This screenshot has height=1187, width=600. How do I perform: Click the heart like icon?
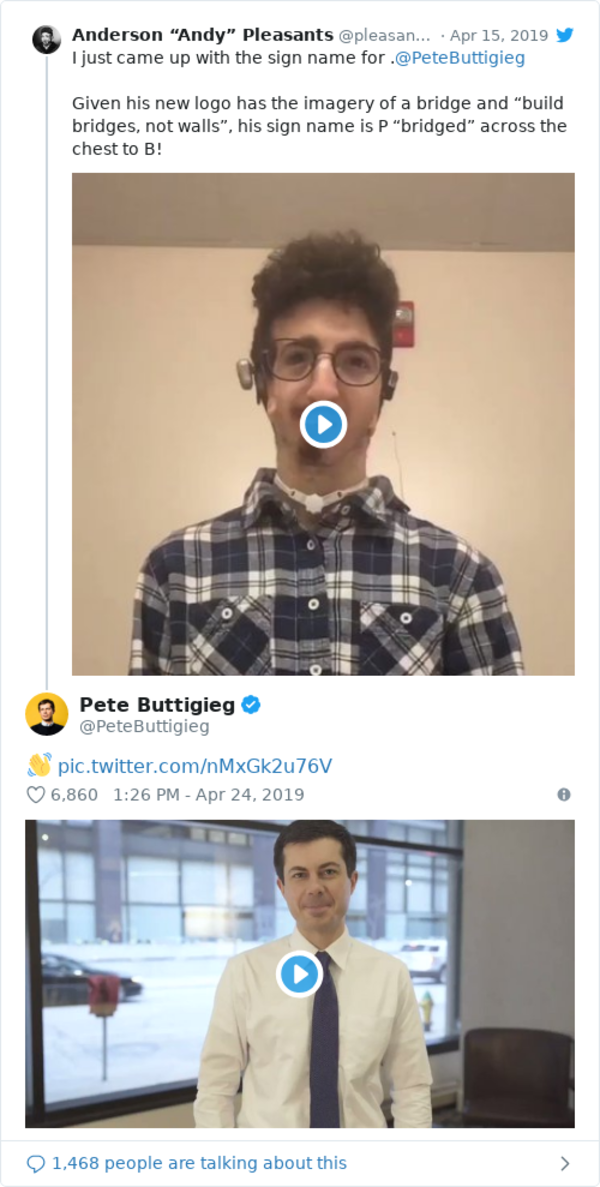click(36, 795)
